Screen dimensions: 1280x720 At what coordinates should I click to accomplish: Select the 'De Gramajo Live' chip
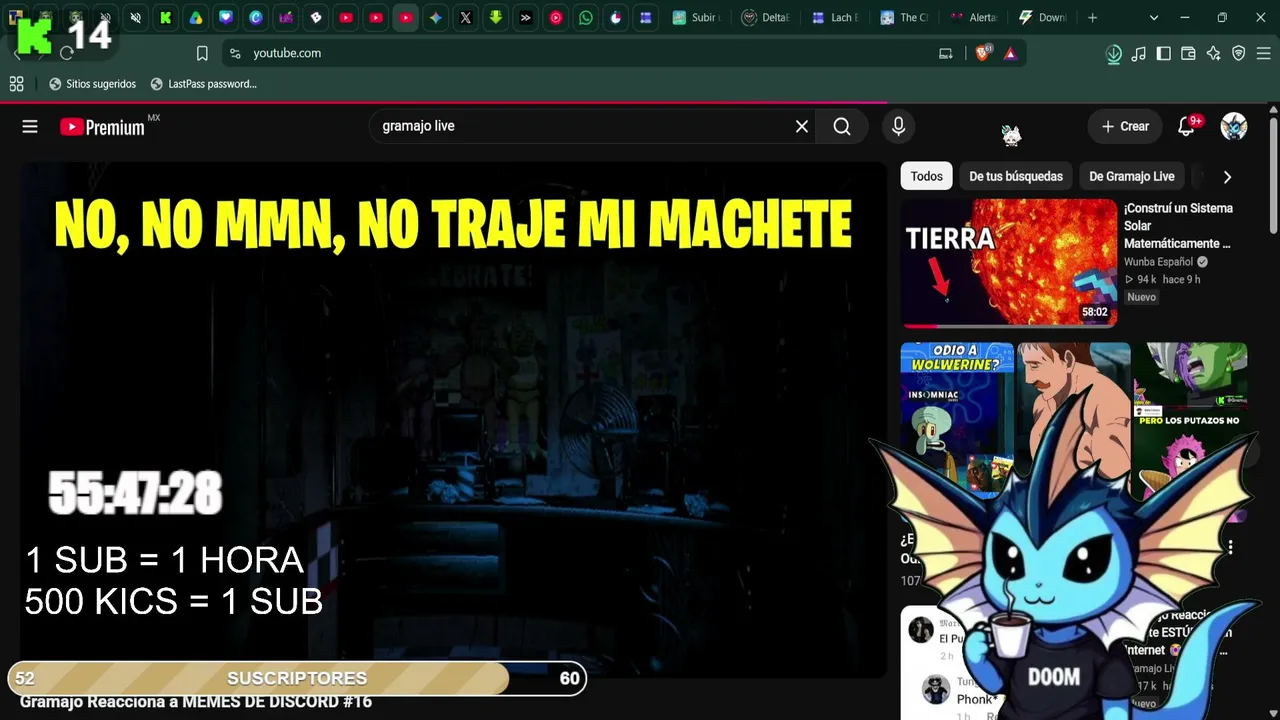click(1132, 176)
